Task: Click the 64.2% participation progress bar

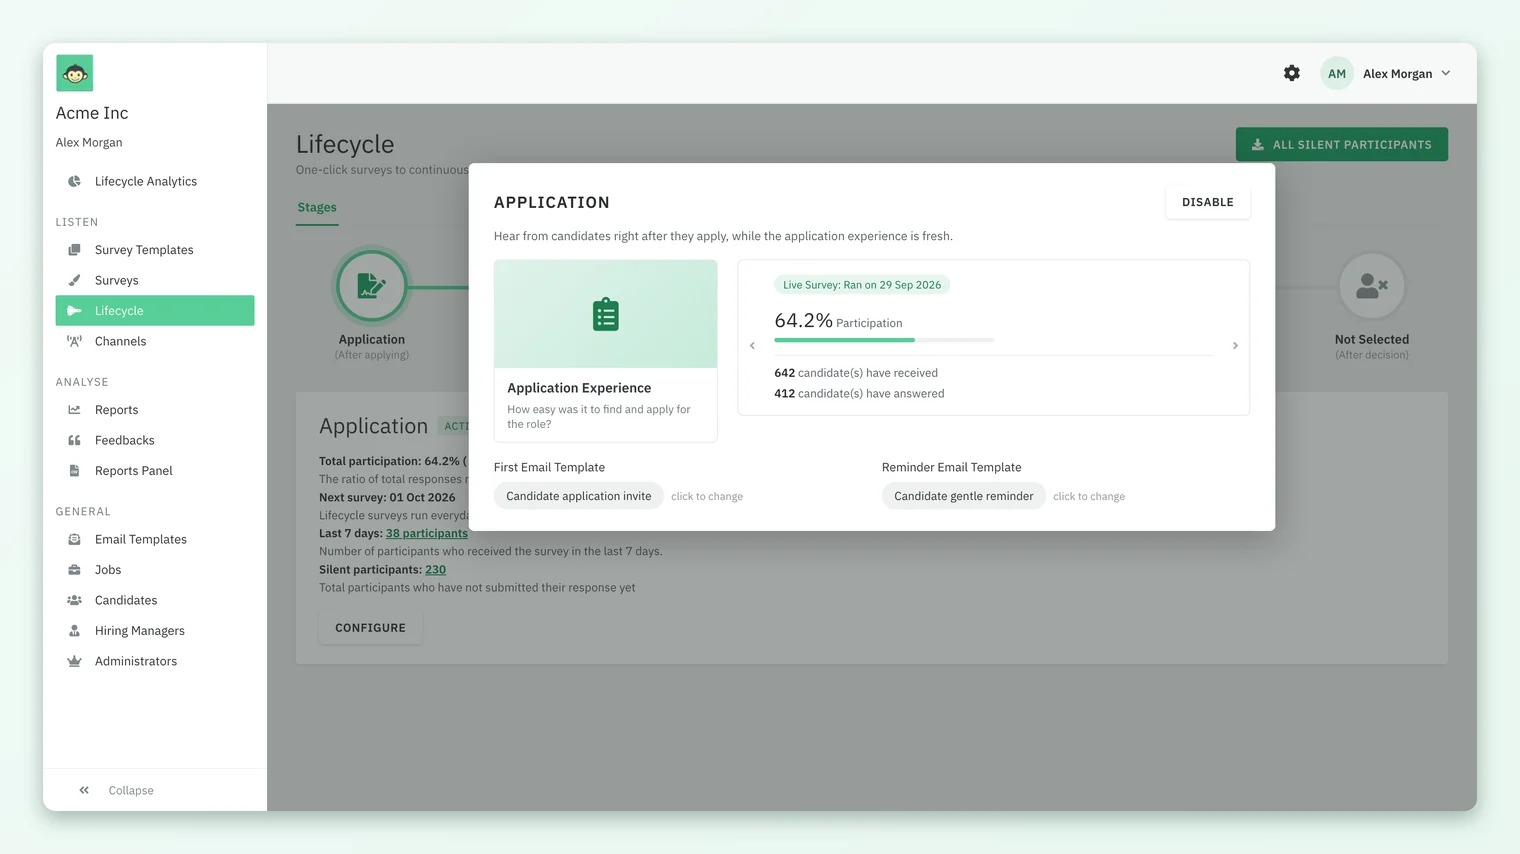Action: (x=884, y=340)
